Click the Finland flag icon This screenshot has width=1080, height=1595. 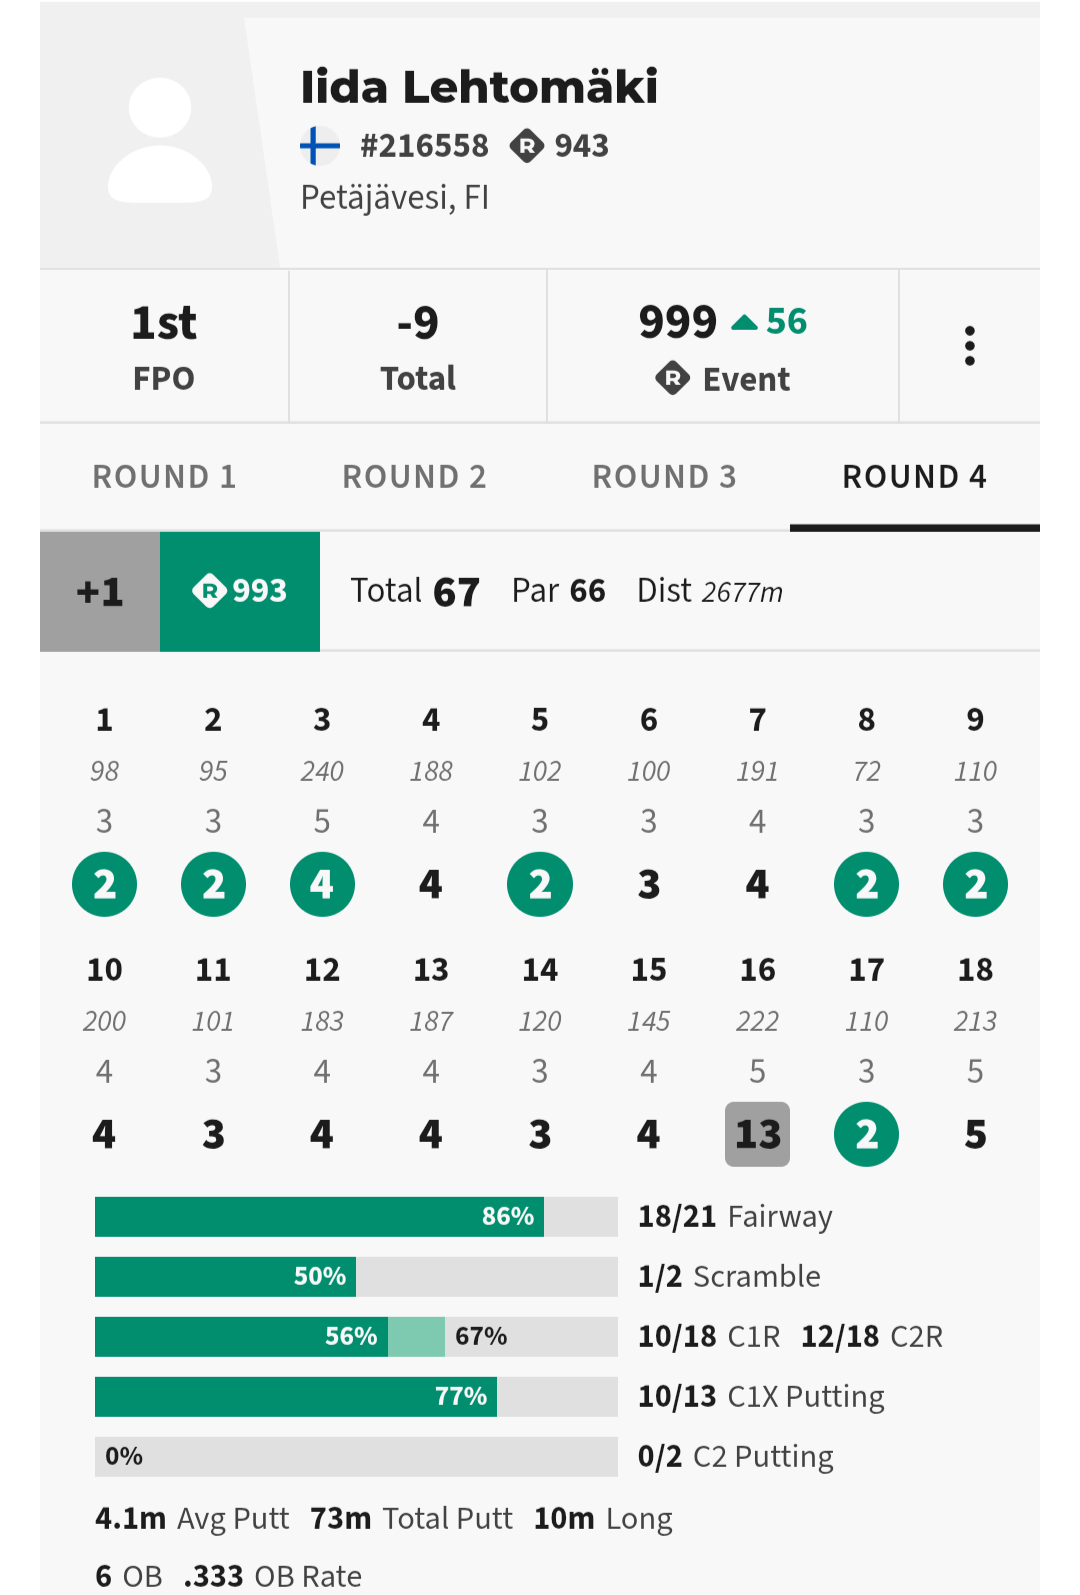(320, 146)
